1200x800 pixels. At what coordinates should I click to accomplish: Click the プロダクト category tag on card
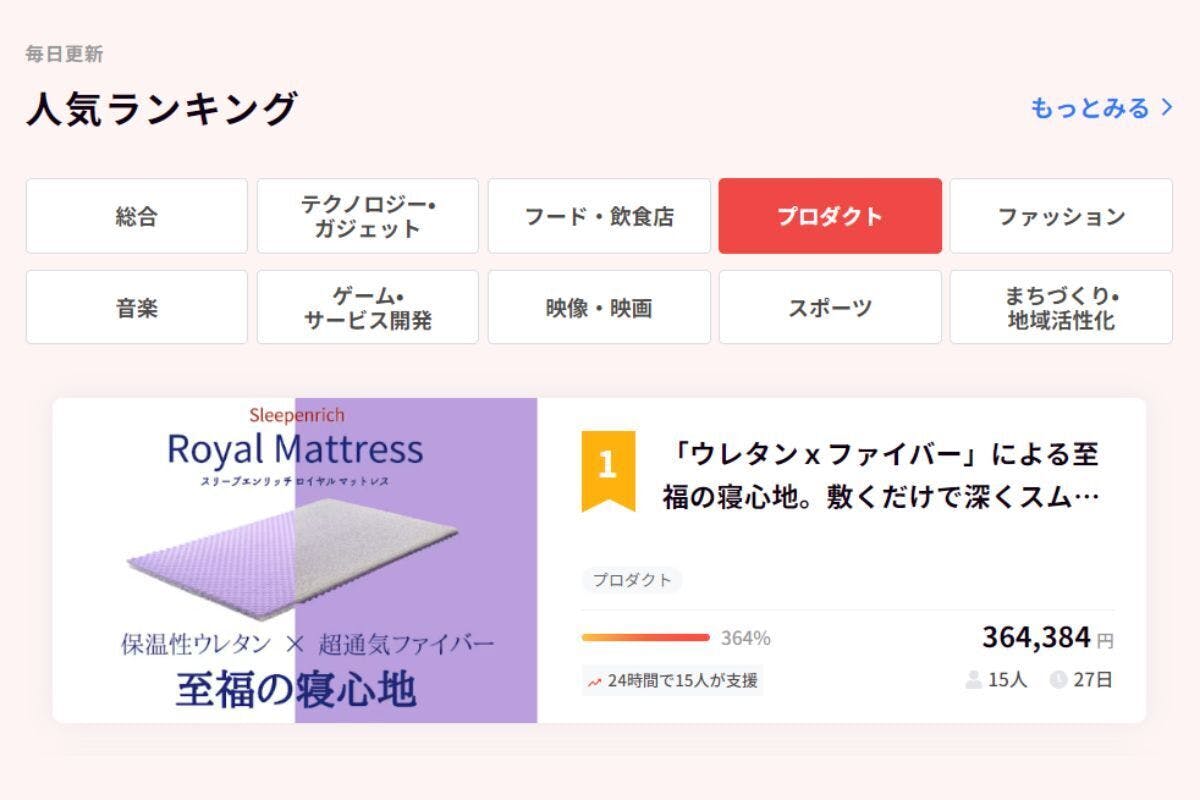tap(632, 580)
